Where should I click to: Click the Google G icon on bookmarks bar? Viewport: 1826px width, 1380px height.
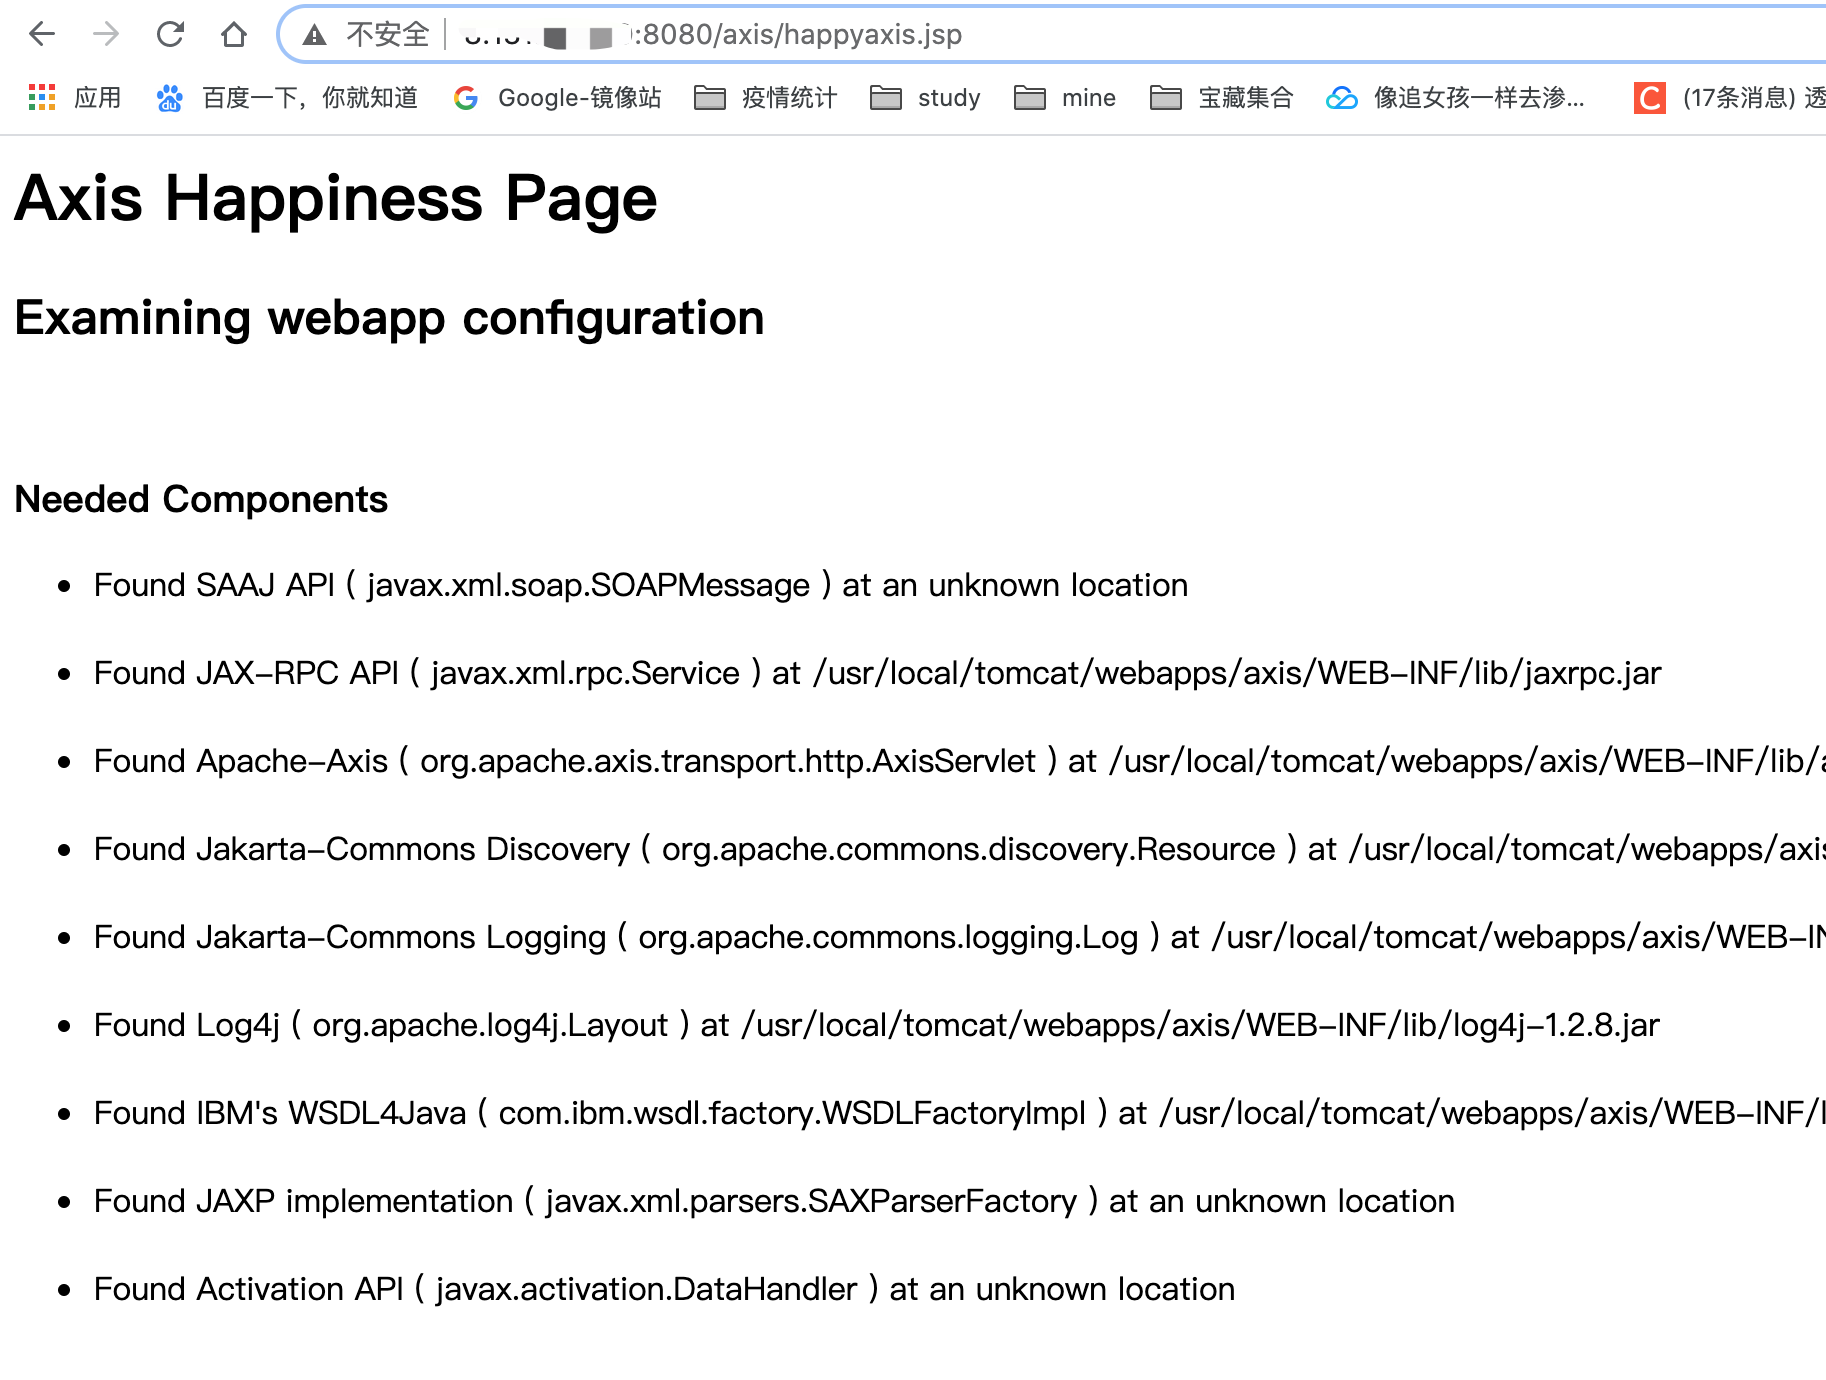[466, 97]
